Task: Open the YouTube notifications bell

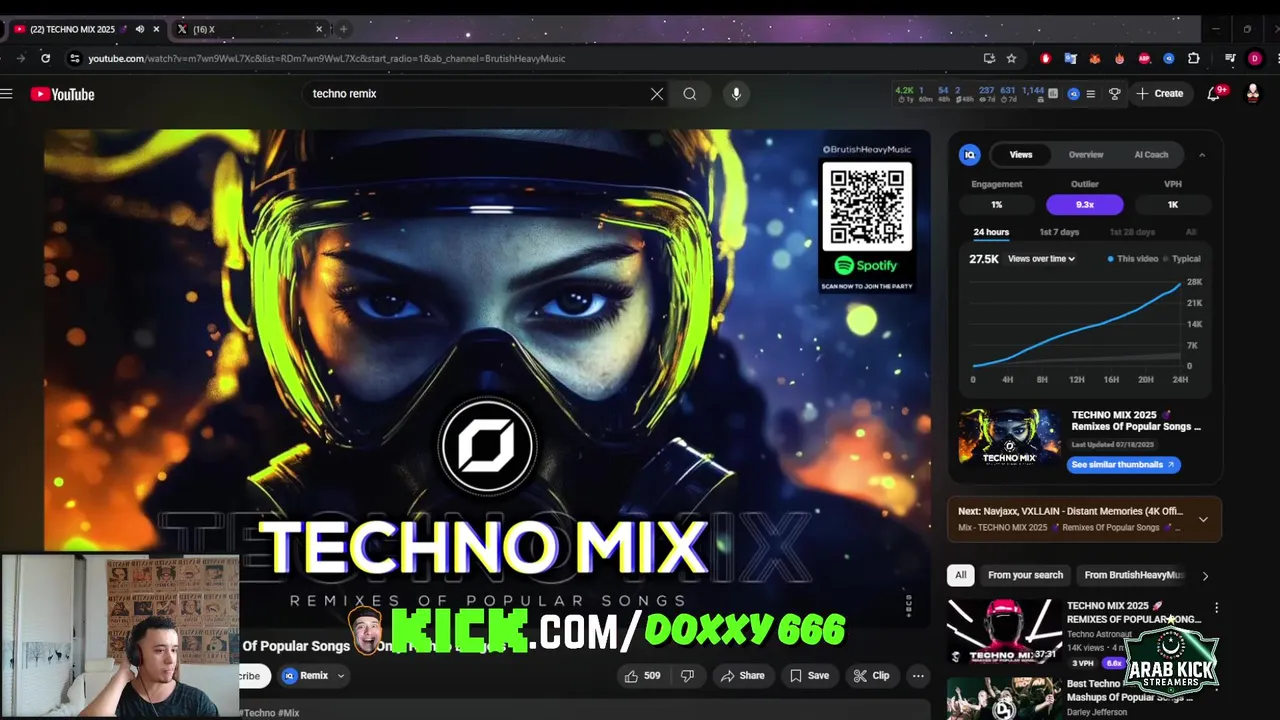Action: [1214, 94]
